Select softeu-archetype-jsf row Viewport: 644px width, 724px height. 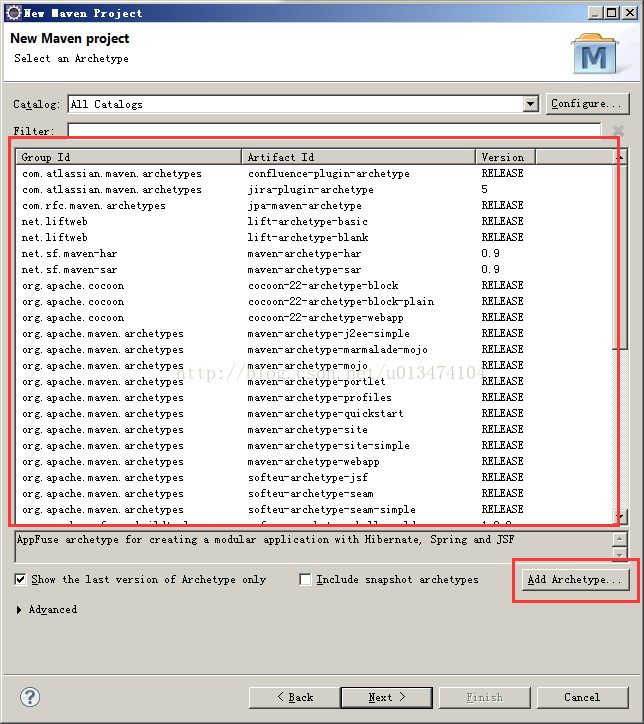click(x=315, y=477)
